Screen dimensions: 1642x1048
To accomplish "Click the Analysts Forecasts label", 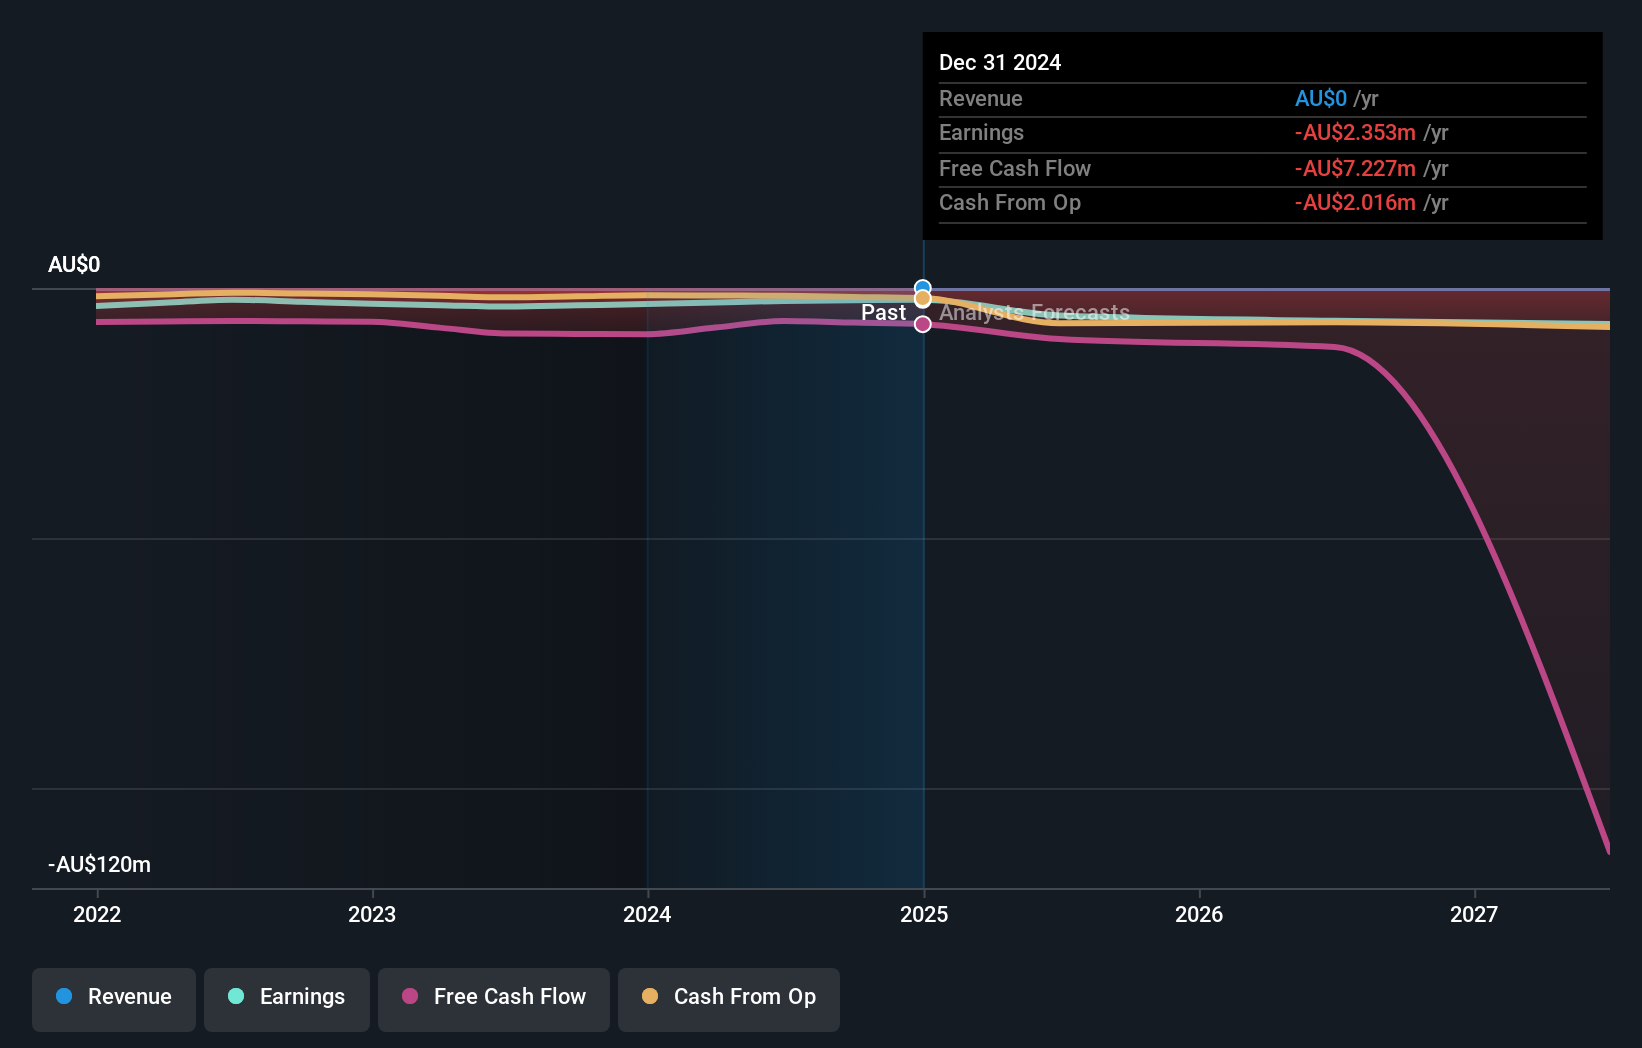I will (x=1034, y=312).
